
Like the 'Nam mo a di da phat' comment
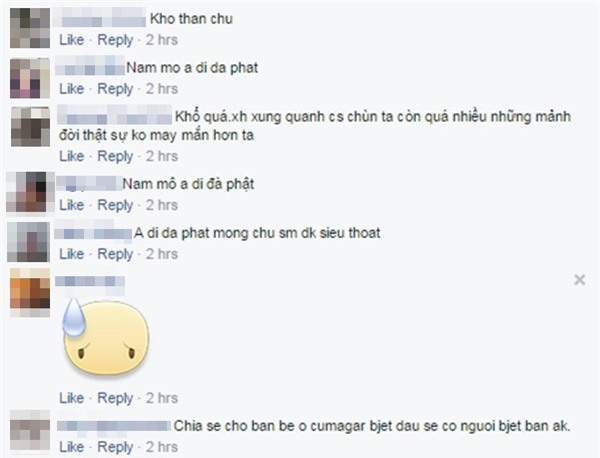pos(72,89)
